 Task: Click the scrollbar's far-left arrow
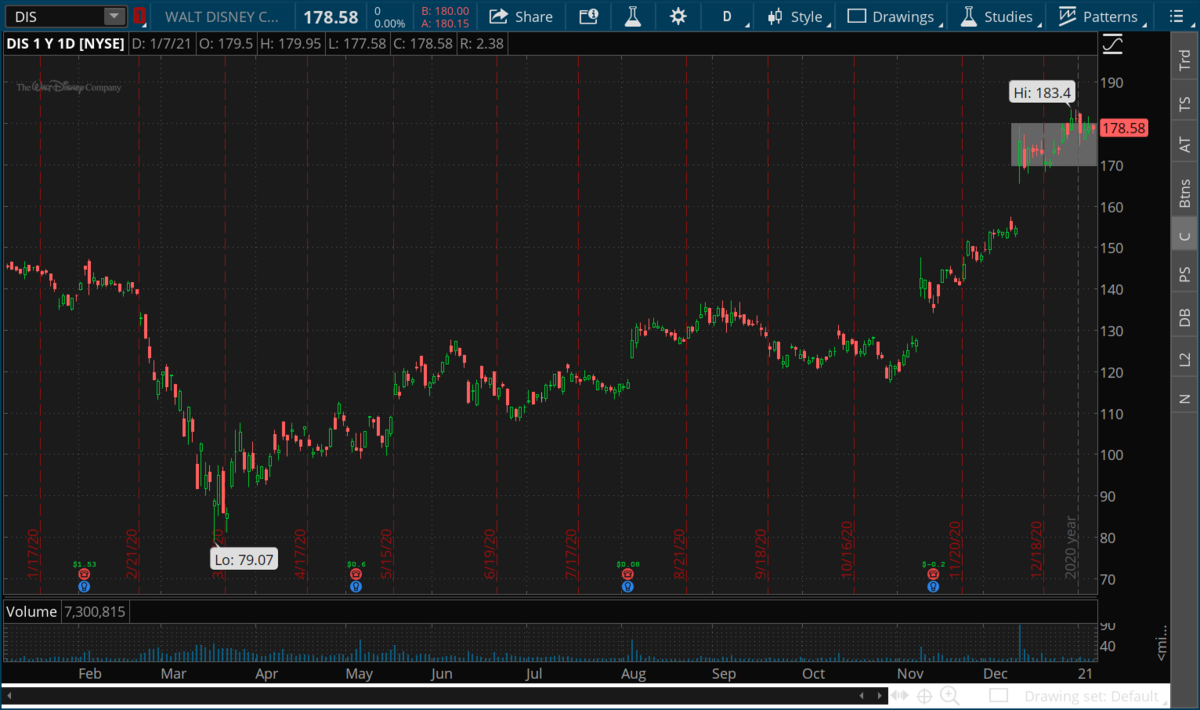coord(8,695)
